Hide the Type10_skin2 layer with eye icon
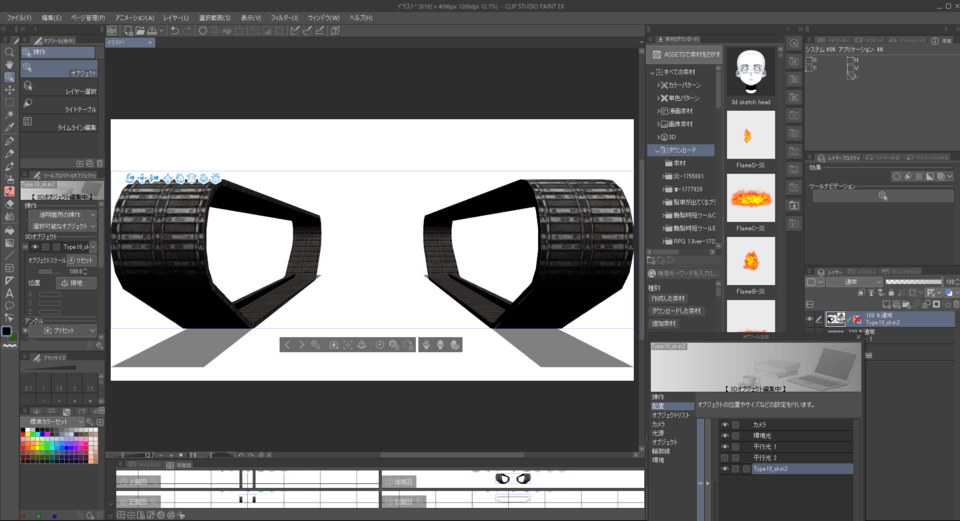Screen dimensions: 960x521 click(810, 319)
